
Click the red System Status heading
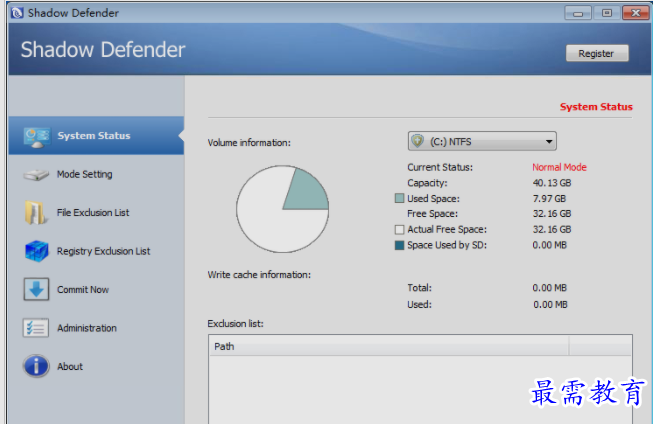pos(596,107)
